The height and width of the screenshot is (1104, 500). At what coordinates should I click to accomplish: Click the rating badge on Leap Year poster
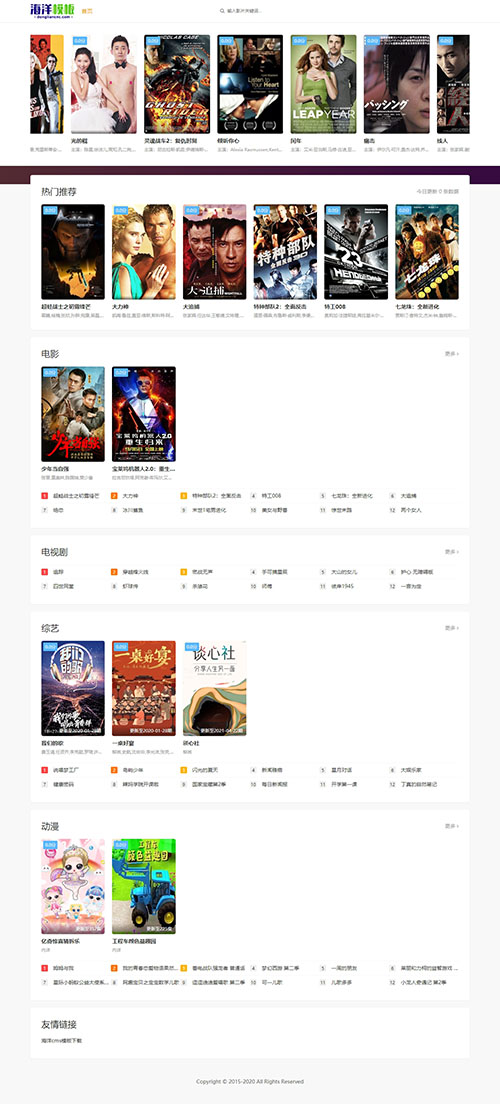pyautogui.click(x=299, y=41)
